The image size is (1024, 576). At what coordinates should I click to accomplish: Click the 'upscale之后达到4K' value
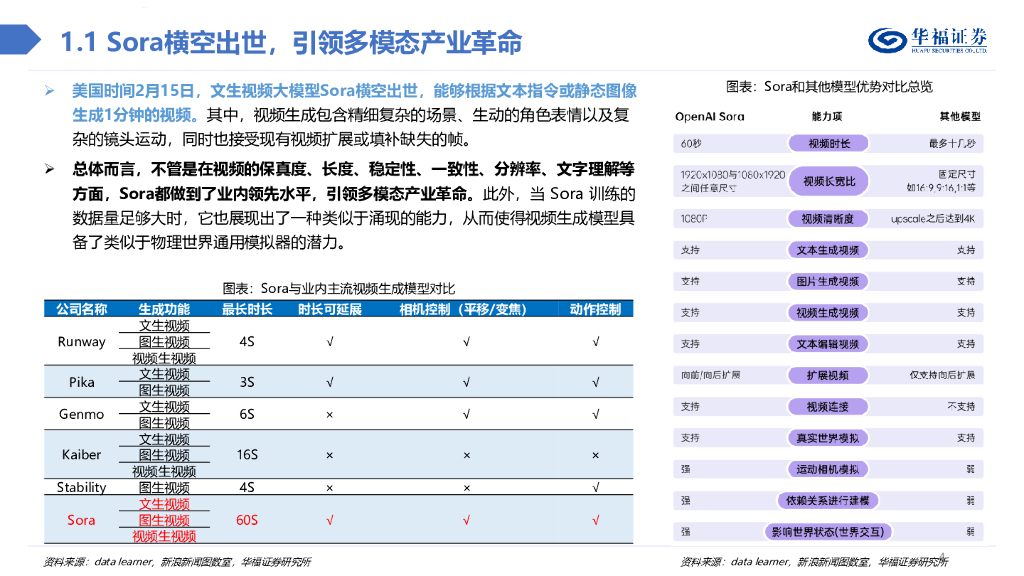[933, 219]
